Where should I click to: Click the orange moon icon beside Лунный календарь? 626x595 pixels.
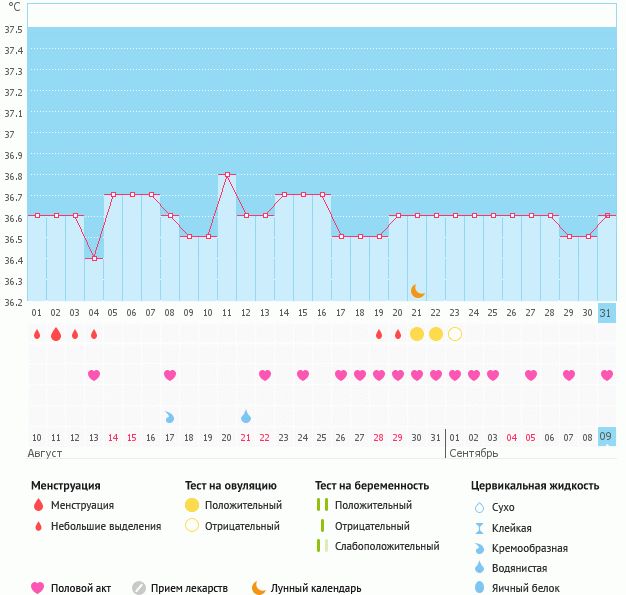tap(259, 588)
